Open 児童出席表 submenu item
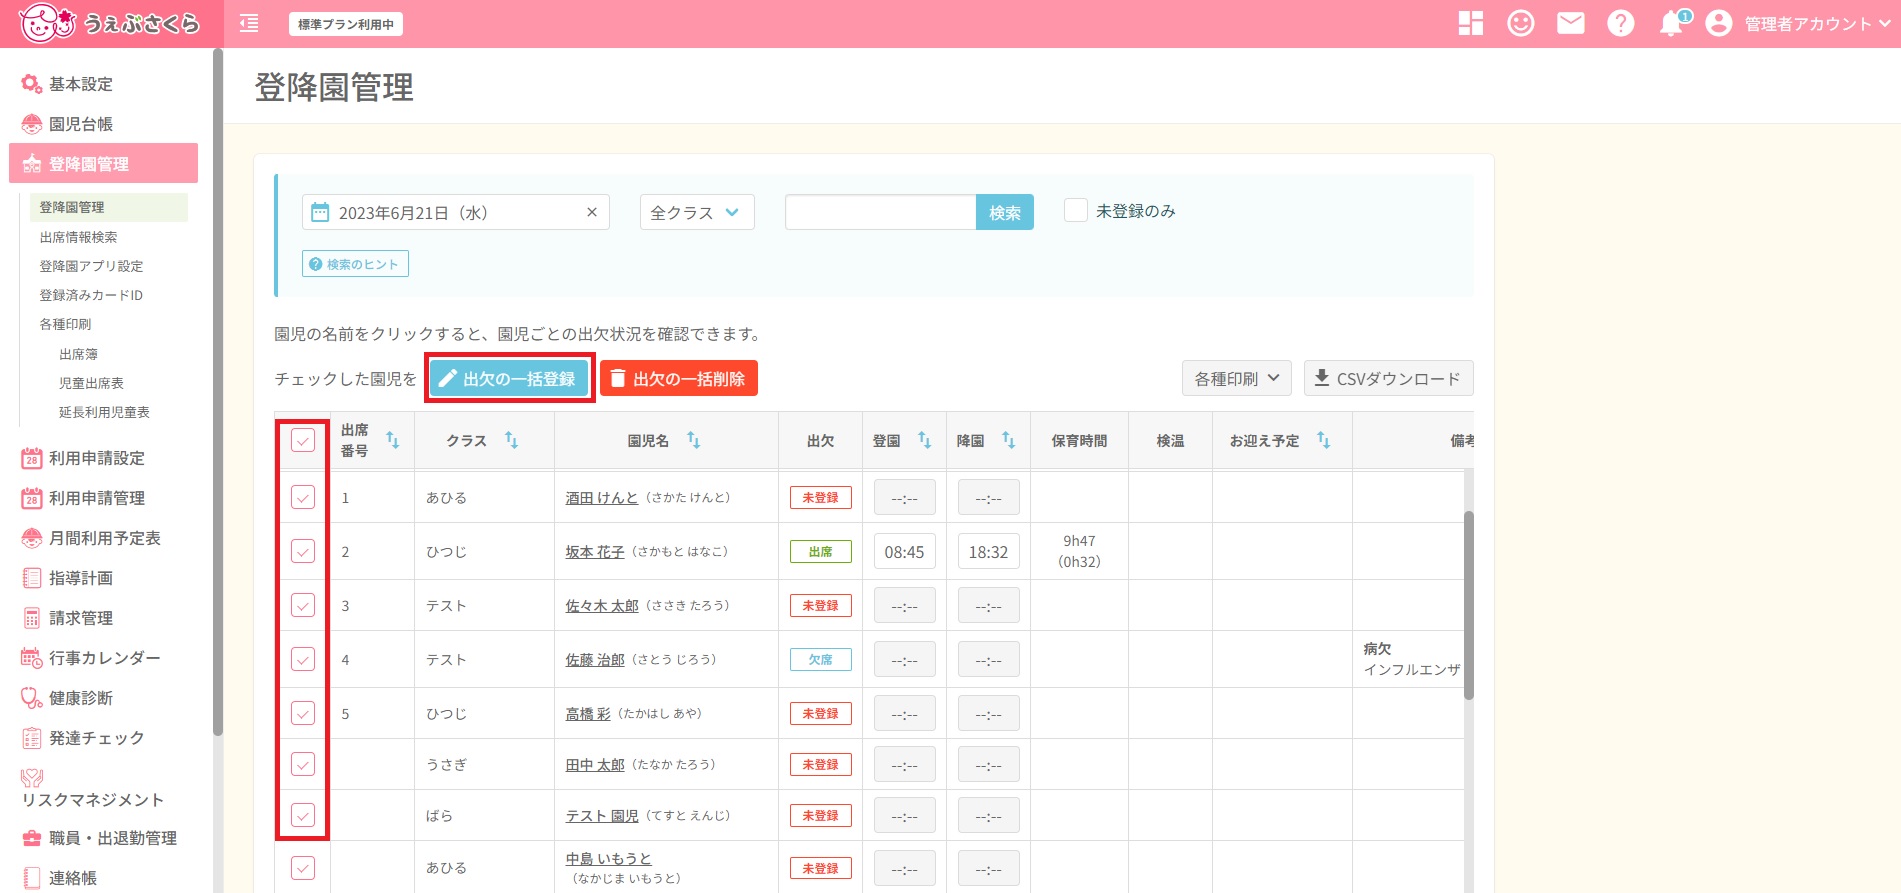The height and width of the screenshot is (893, 1901). point(91,383)
